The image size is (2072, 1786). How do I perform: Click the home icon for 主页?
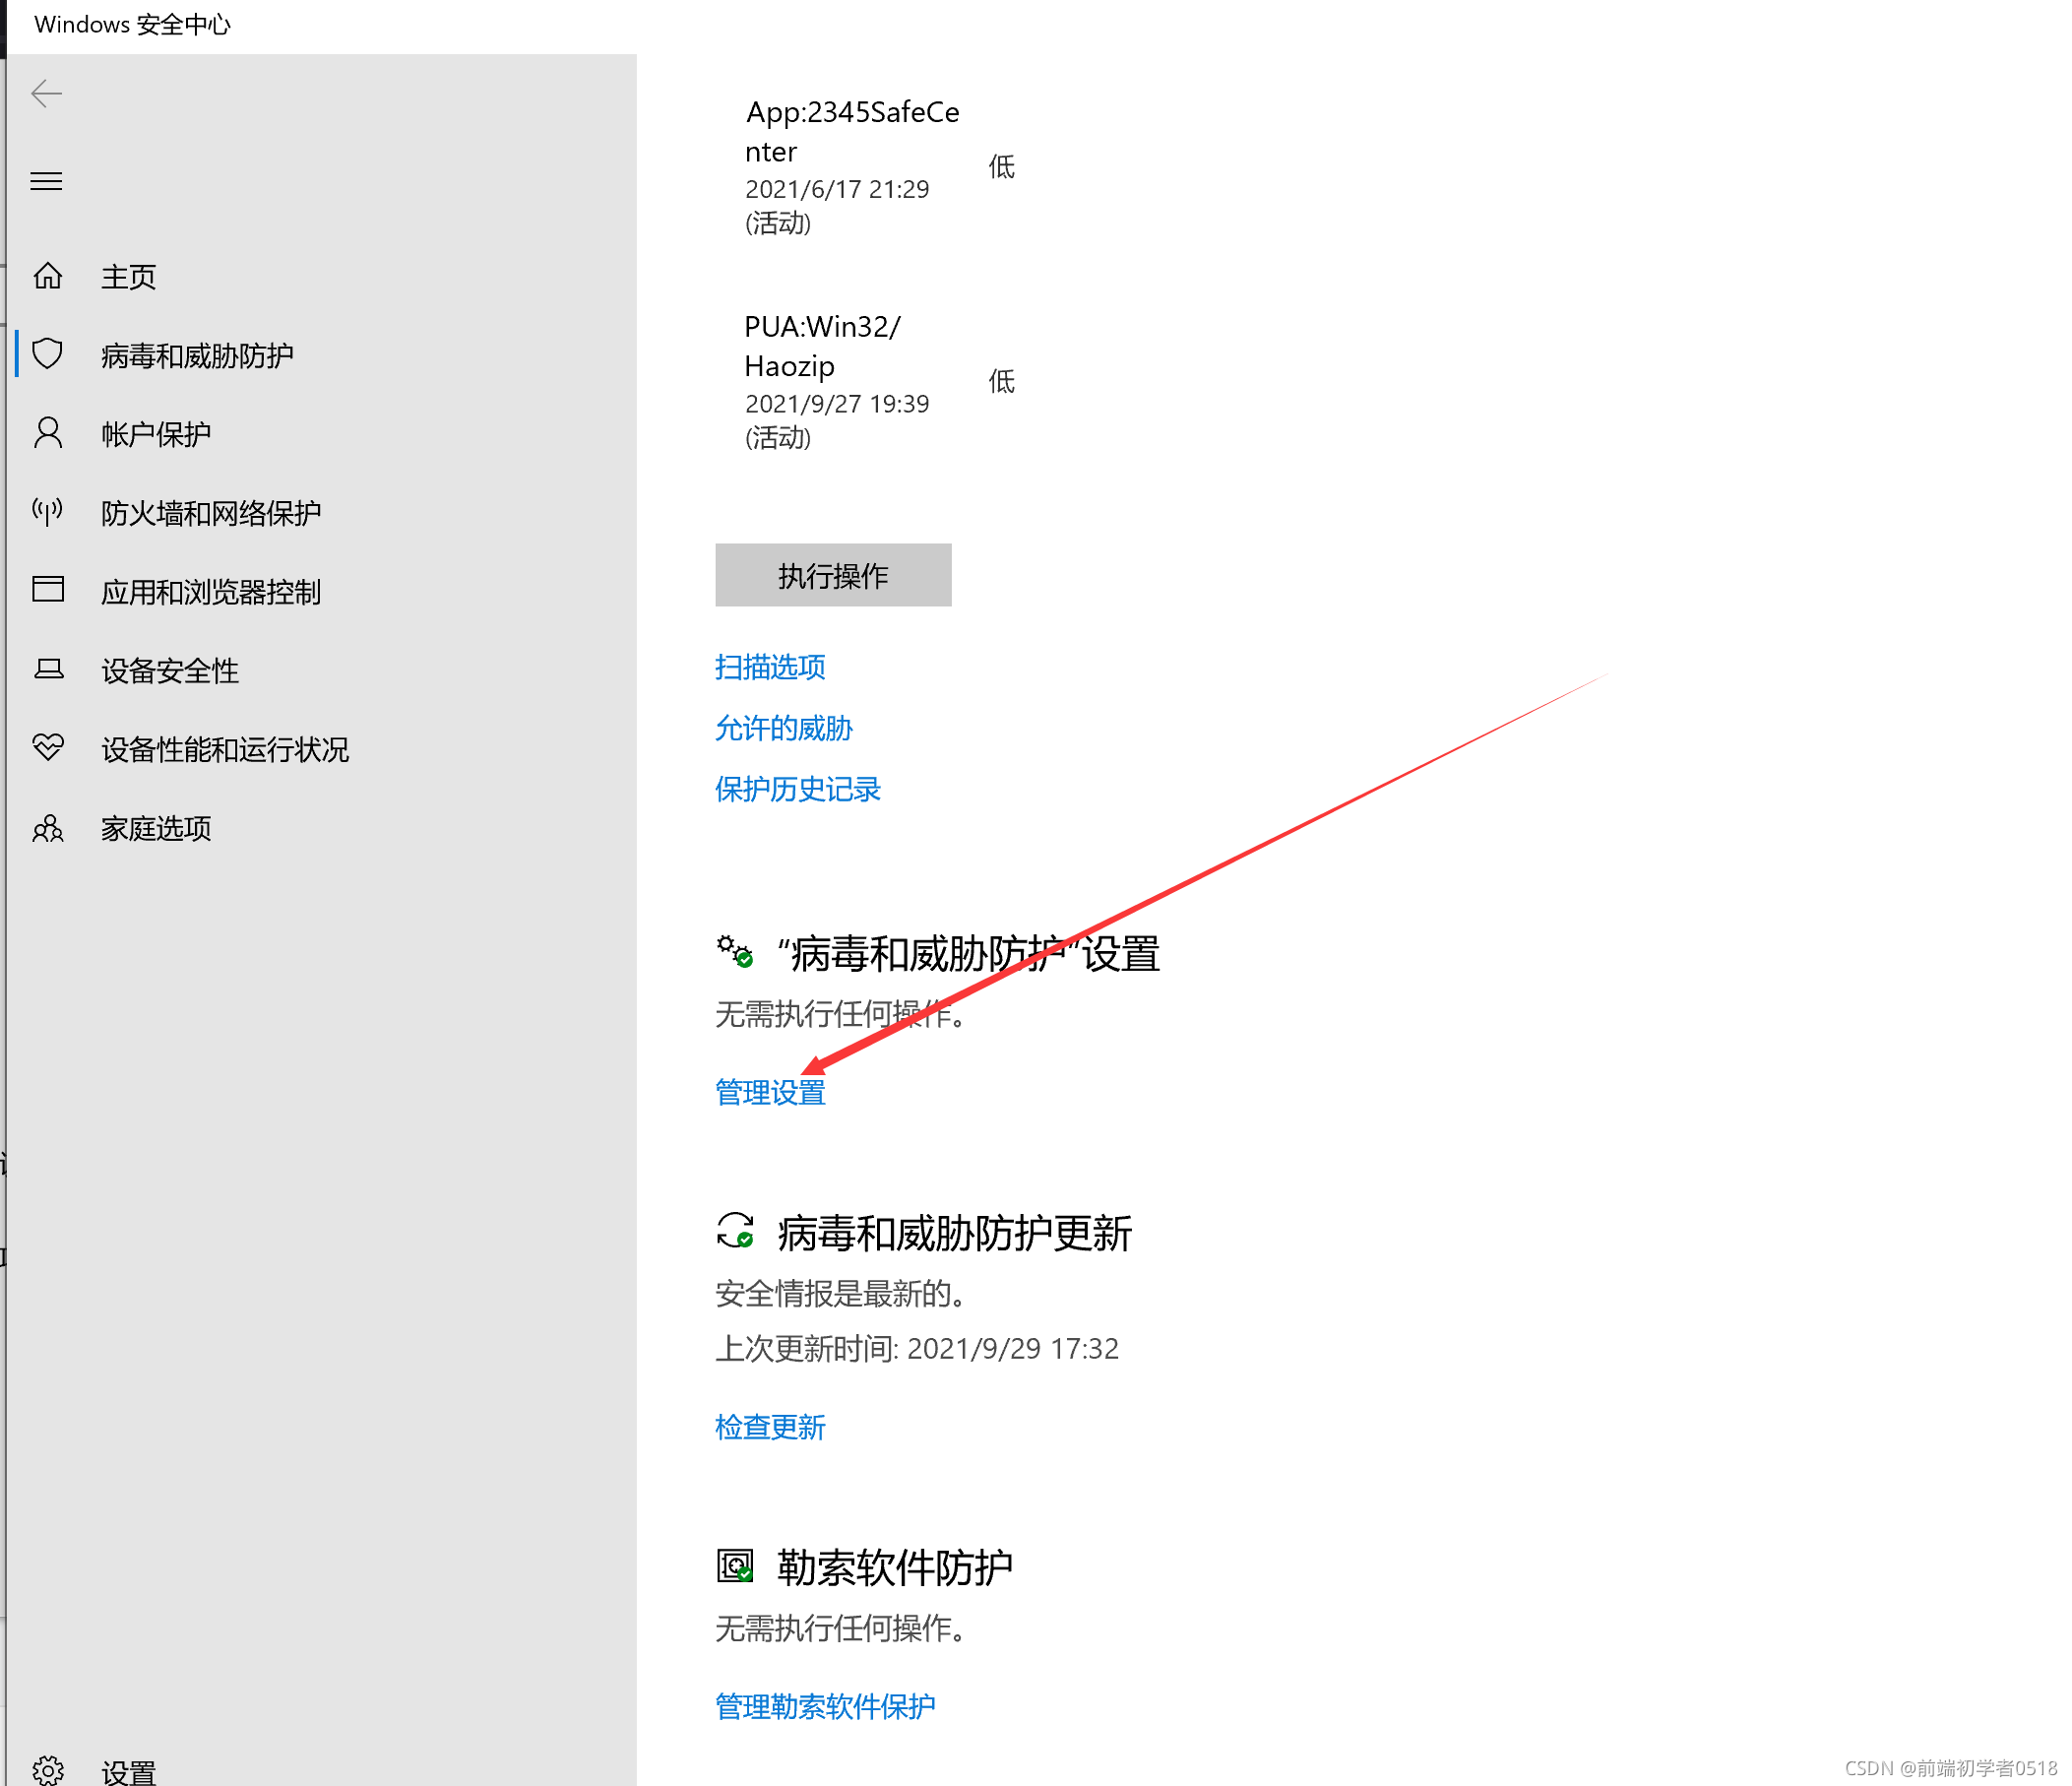[48, 275]
